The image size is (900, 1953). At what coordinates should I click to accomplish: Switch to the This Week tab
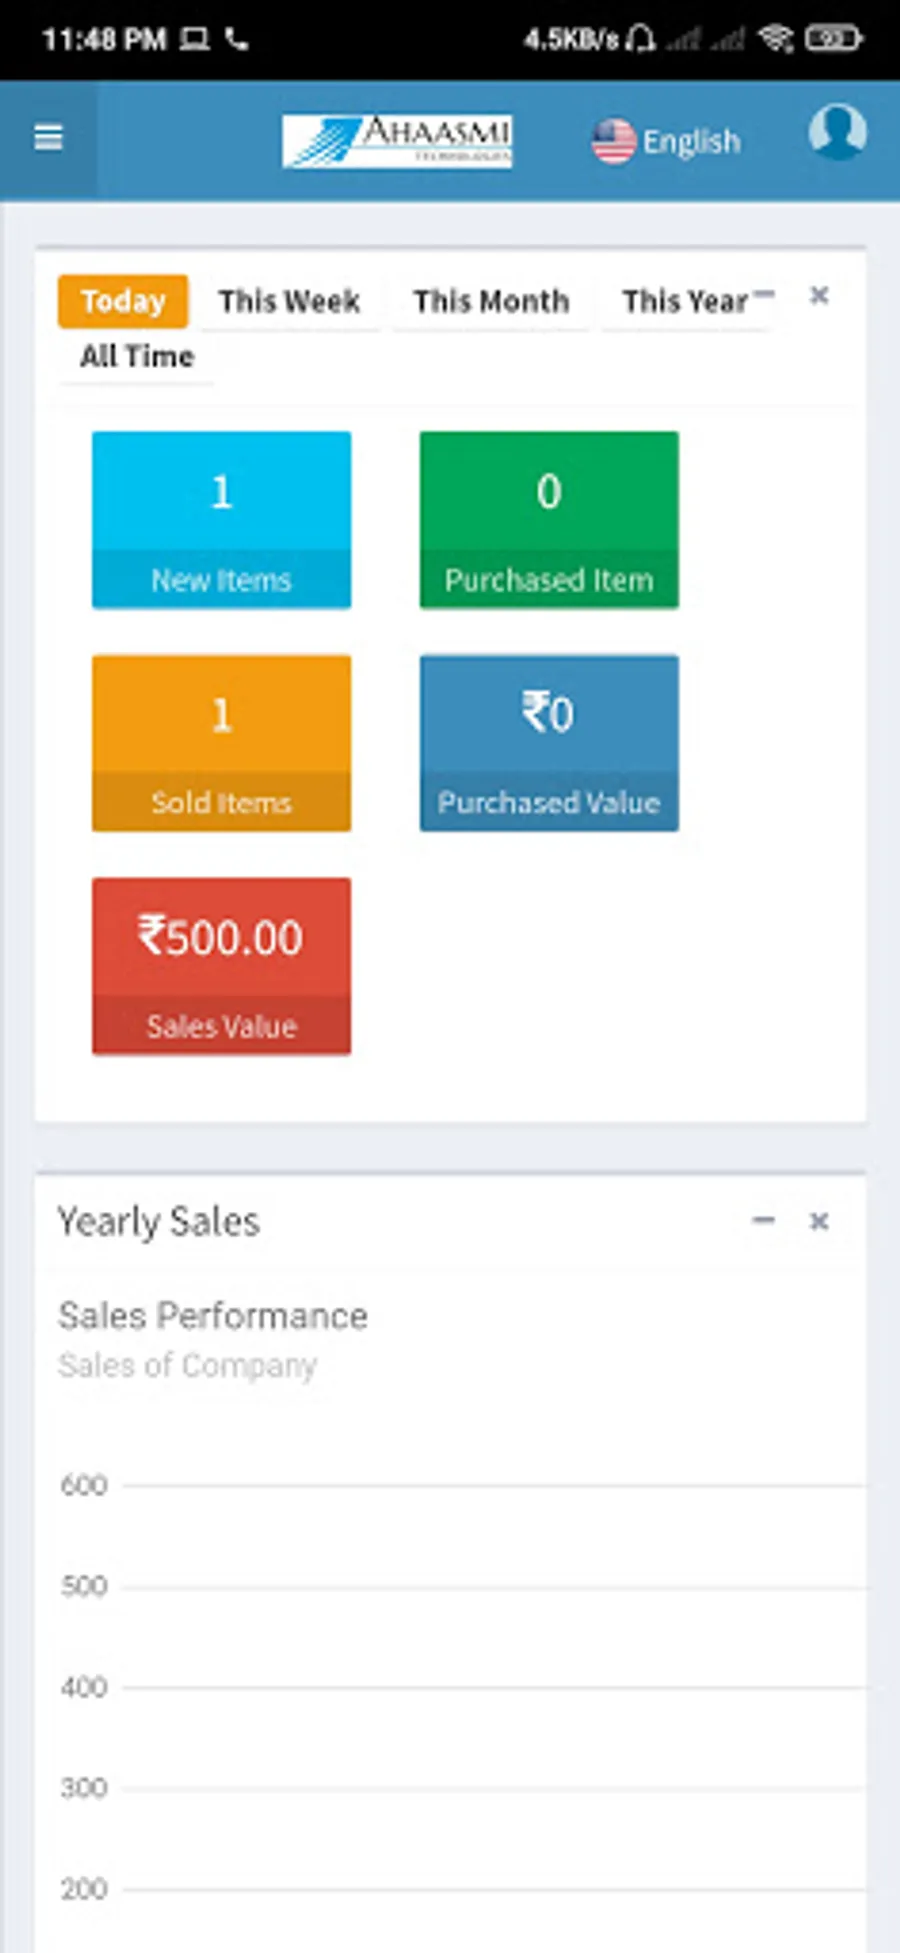coord(289,301)
